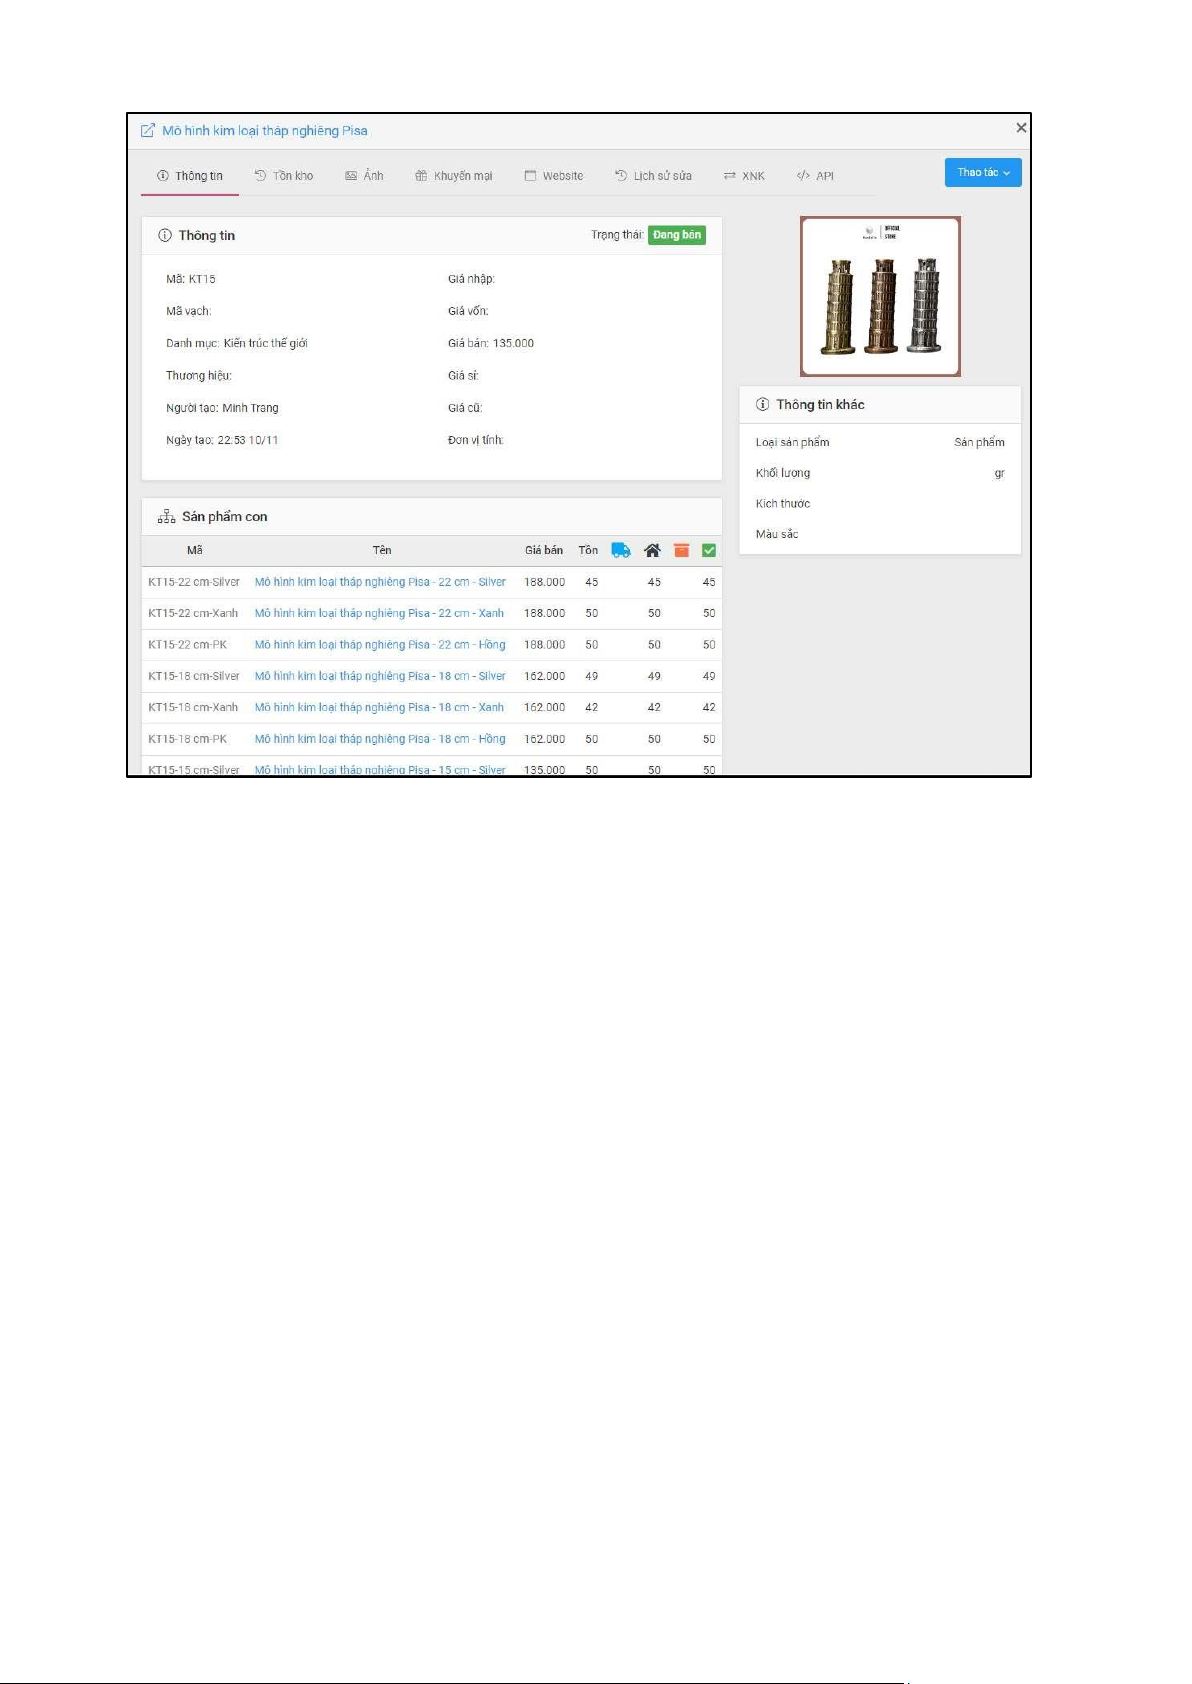Click the blue truck shipping column icon
This screenshot has width=1192, height=1684.
tap(621, 550)
